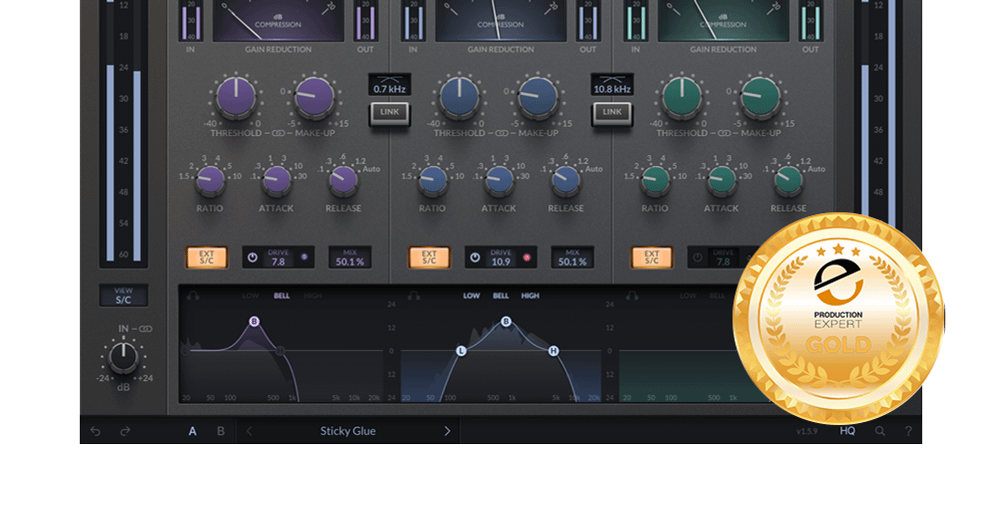Toggle purple band drive power icon
The image size is (1000, 524).
[x=251, y=257]
